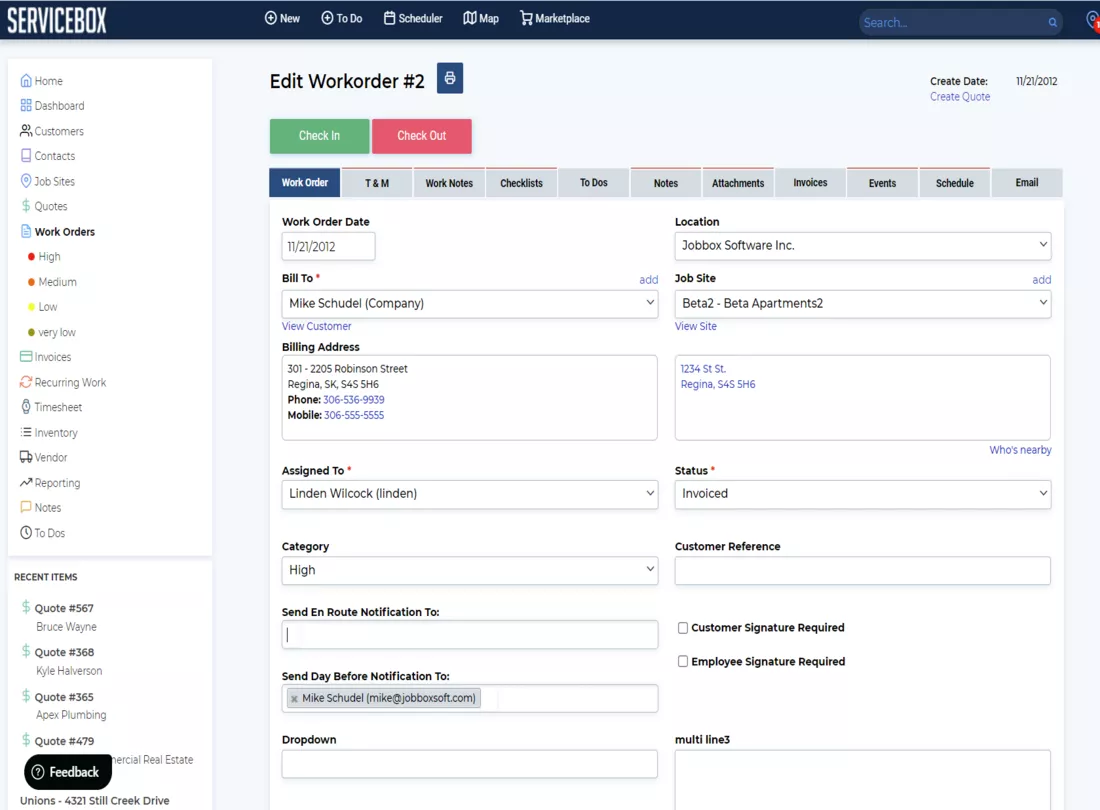This screenshot has width=1100, height=810.
Task: Click the add link beside Bill To
Action: click(648, 280)
